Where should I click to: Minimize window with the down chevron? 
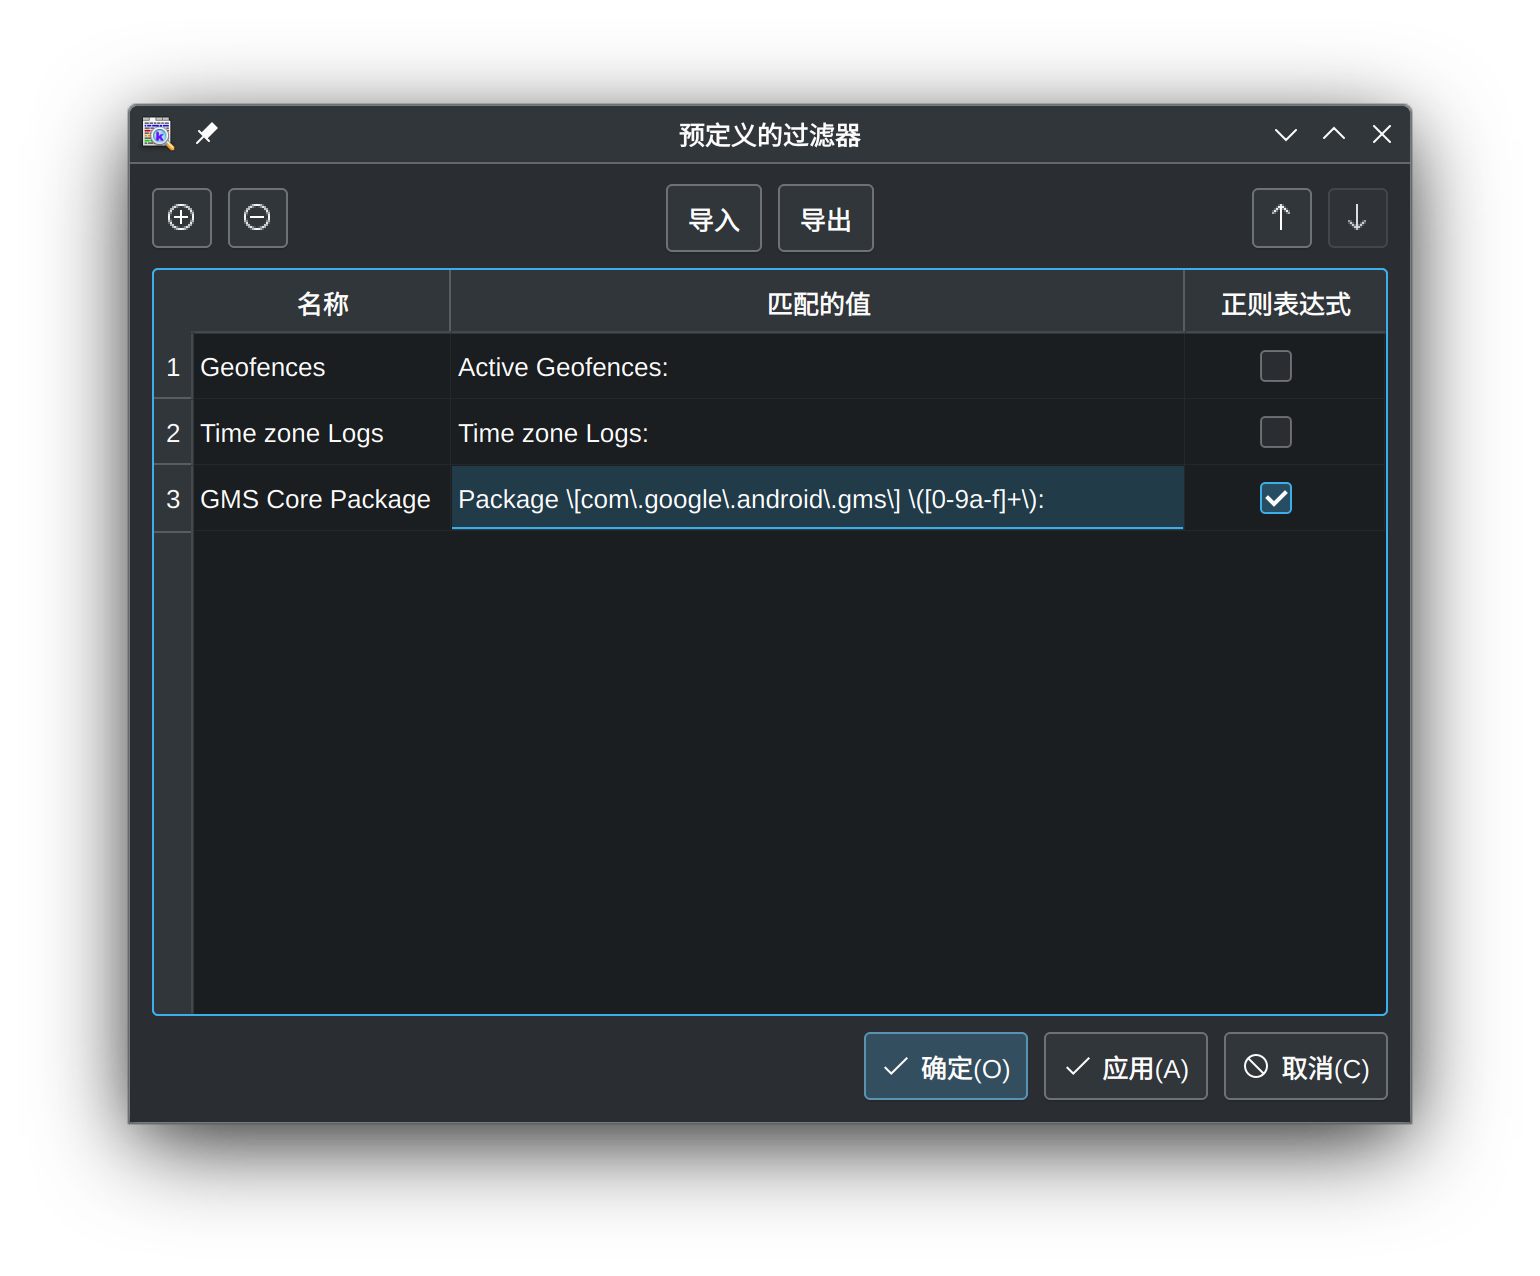[1286, 134]
